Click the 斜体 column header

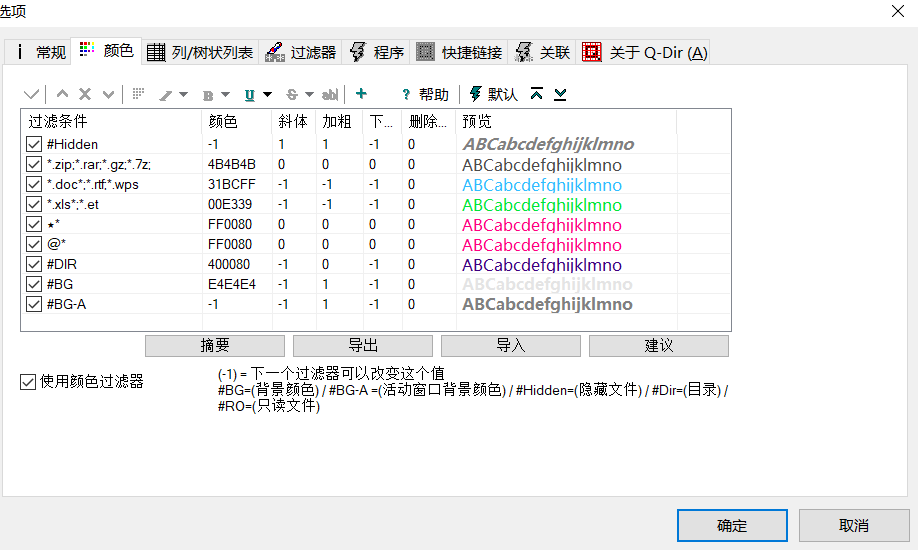(x=294, y=121)
